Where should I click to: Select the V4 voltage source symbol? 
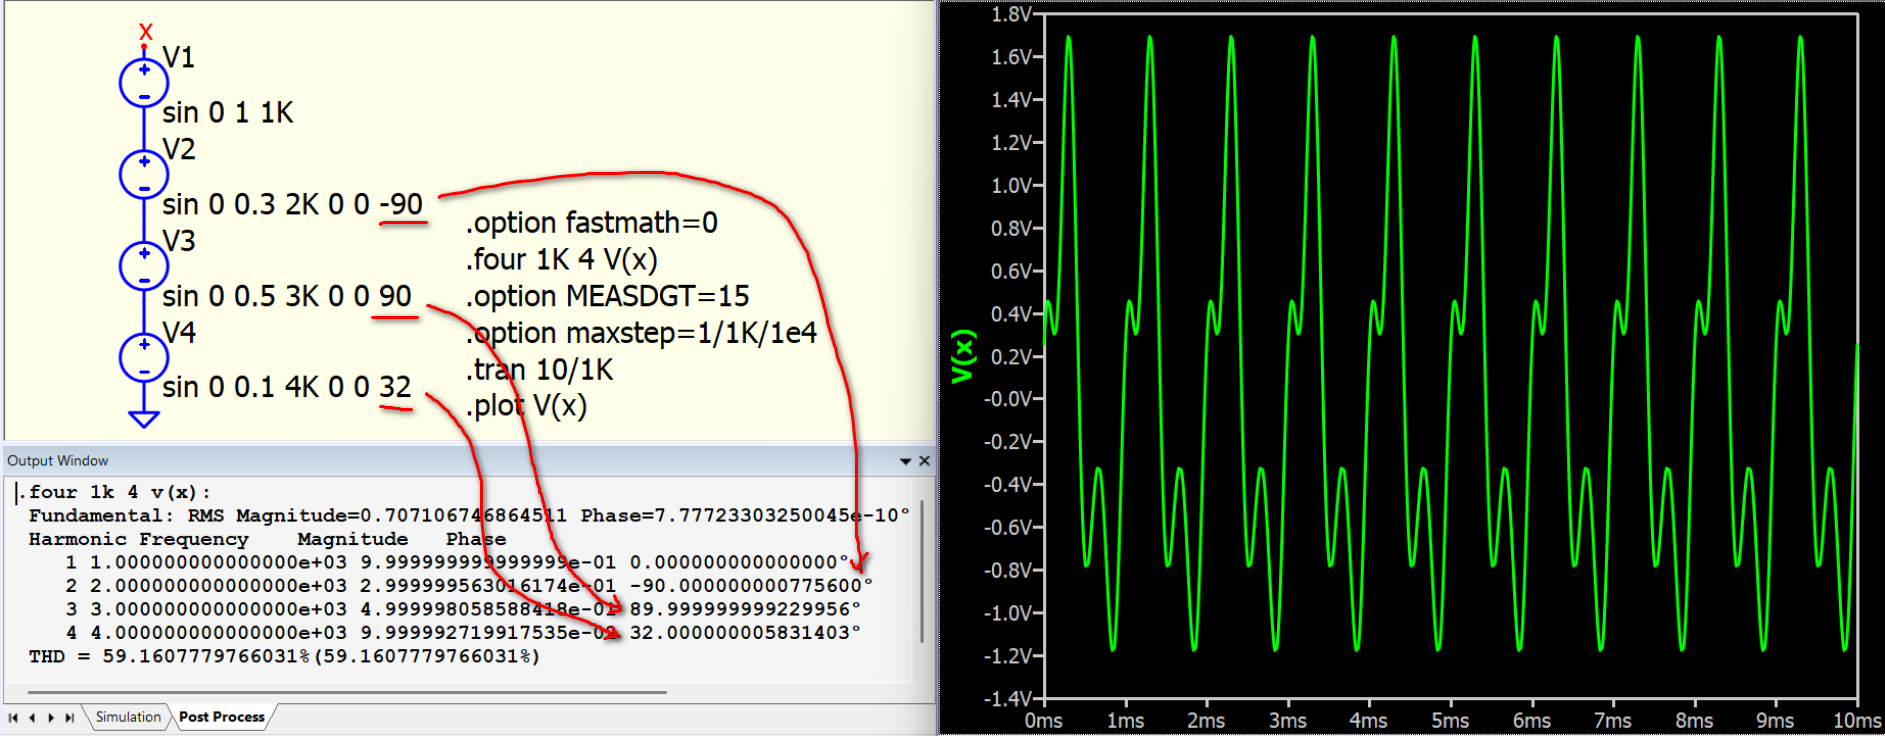pyautogui.click(x=144, y=358)
